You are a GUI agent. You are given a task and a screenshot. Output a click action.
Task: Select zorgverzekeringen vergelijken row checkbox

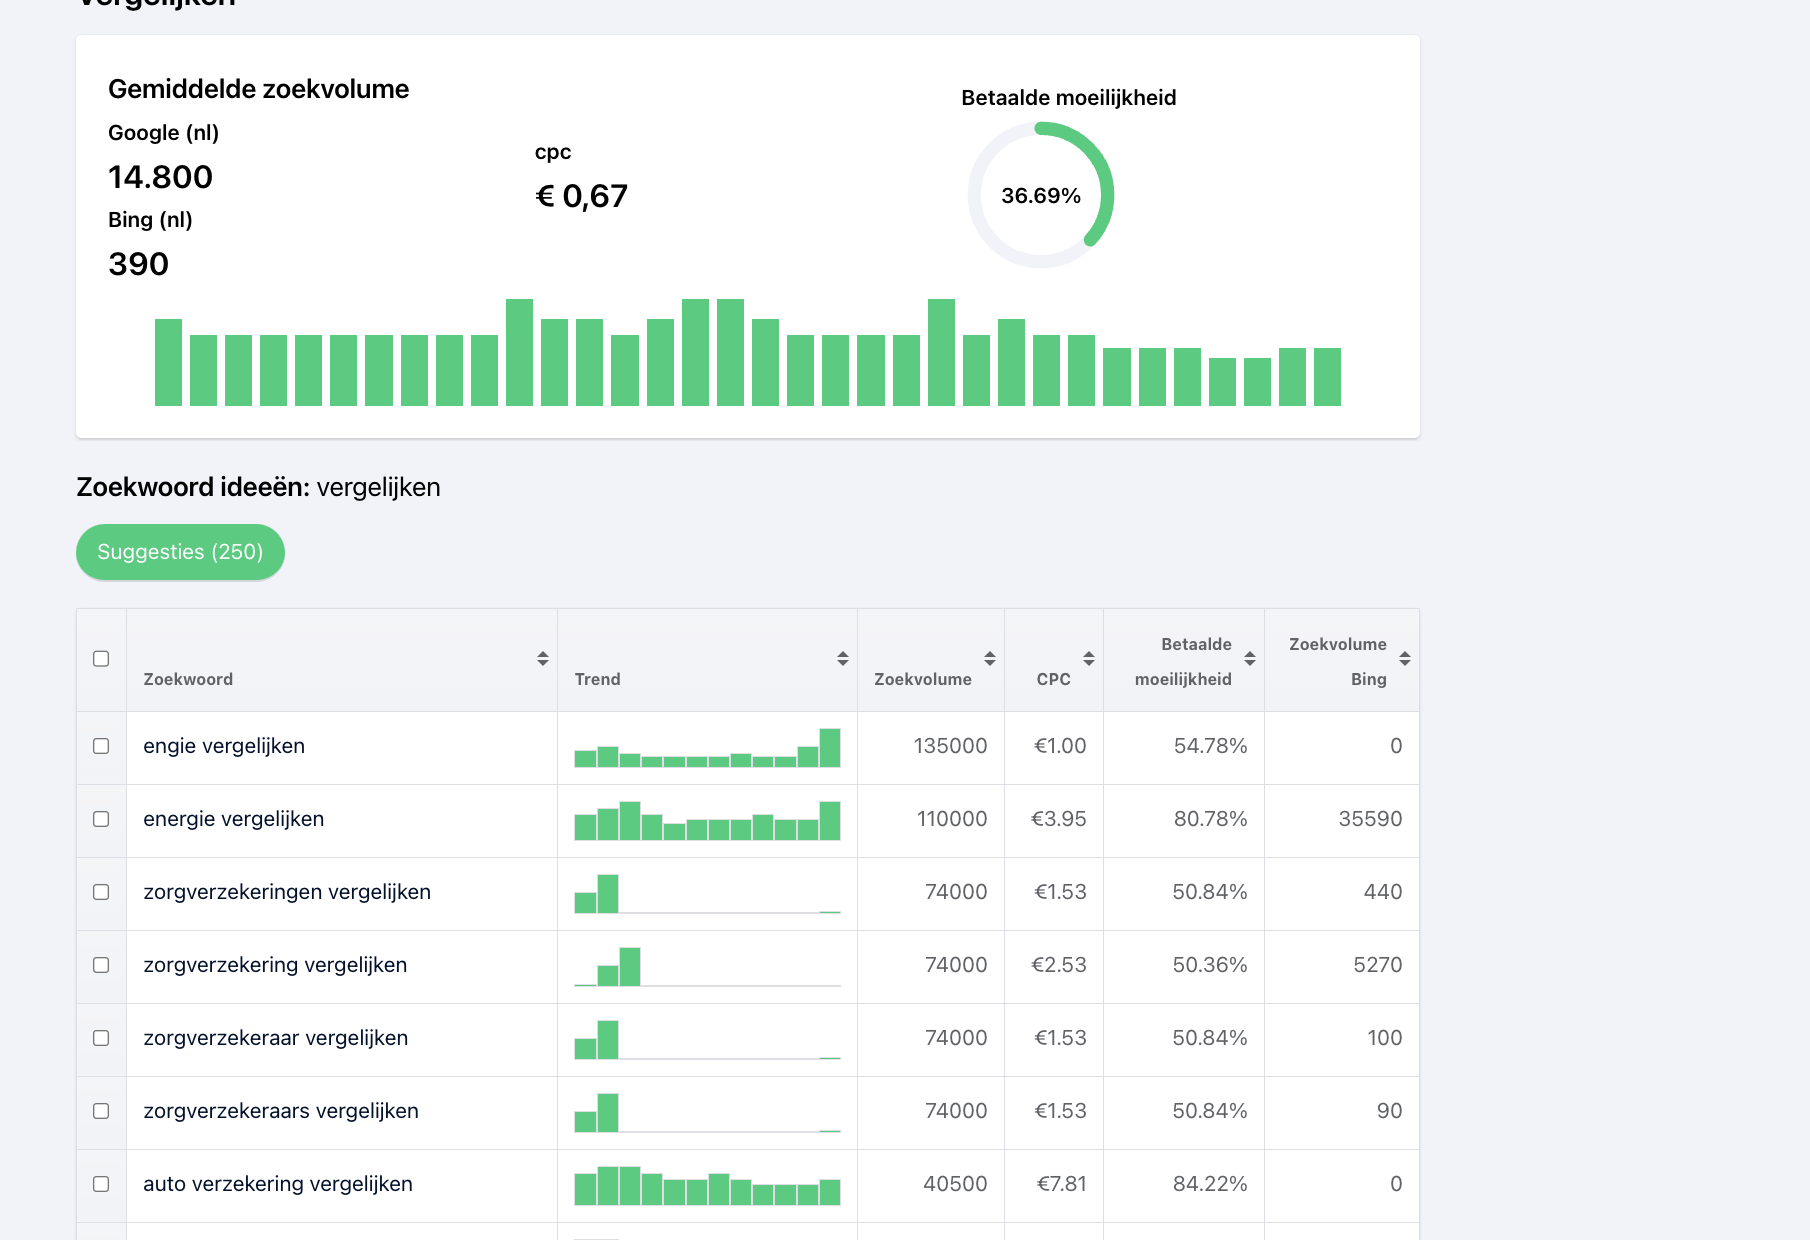point(101,892)
